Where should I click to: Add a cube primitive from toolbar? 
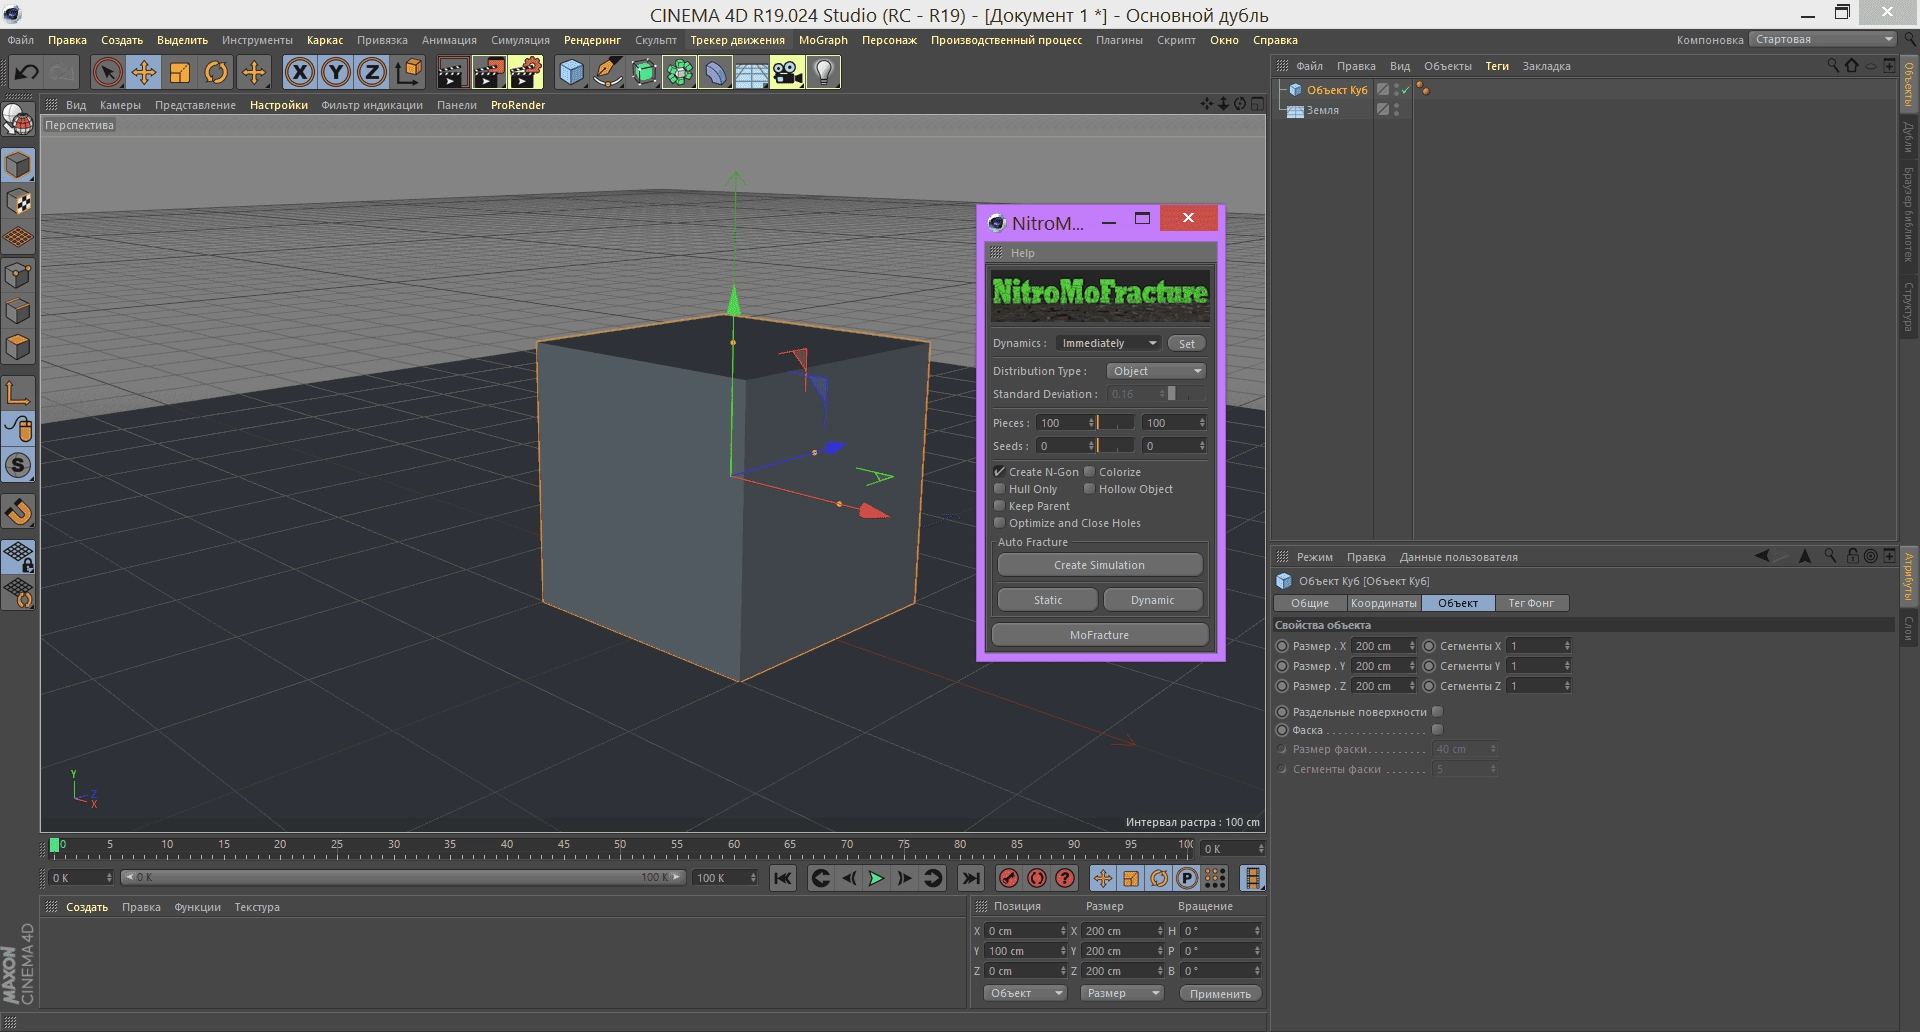coord(571,72)
